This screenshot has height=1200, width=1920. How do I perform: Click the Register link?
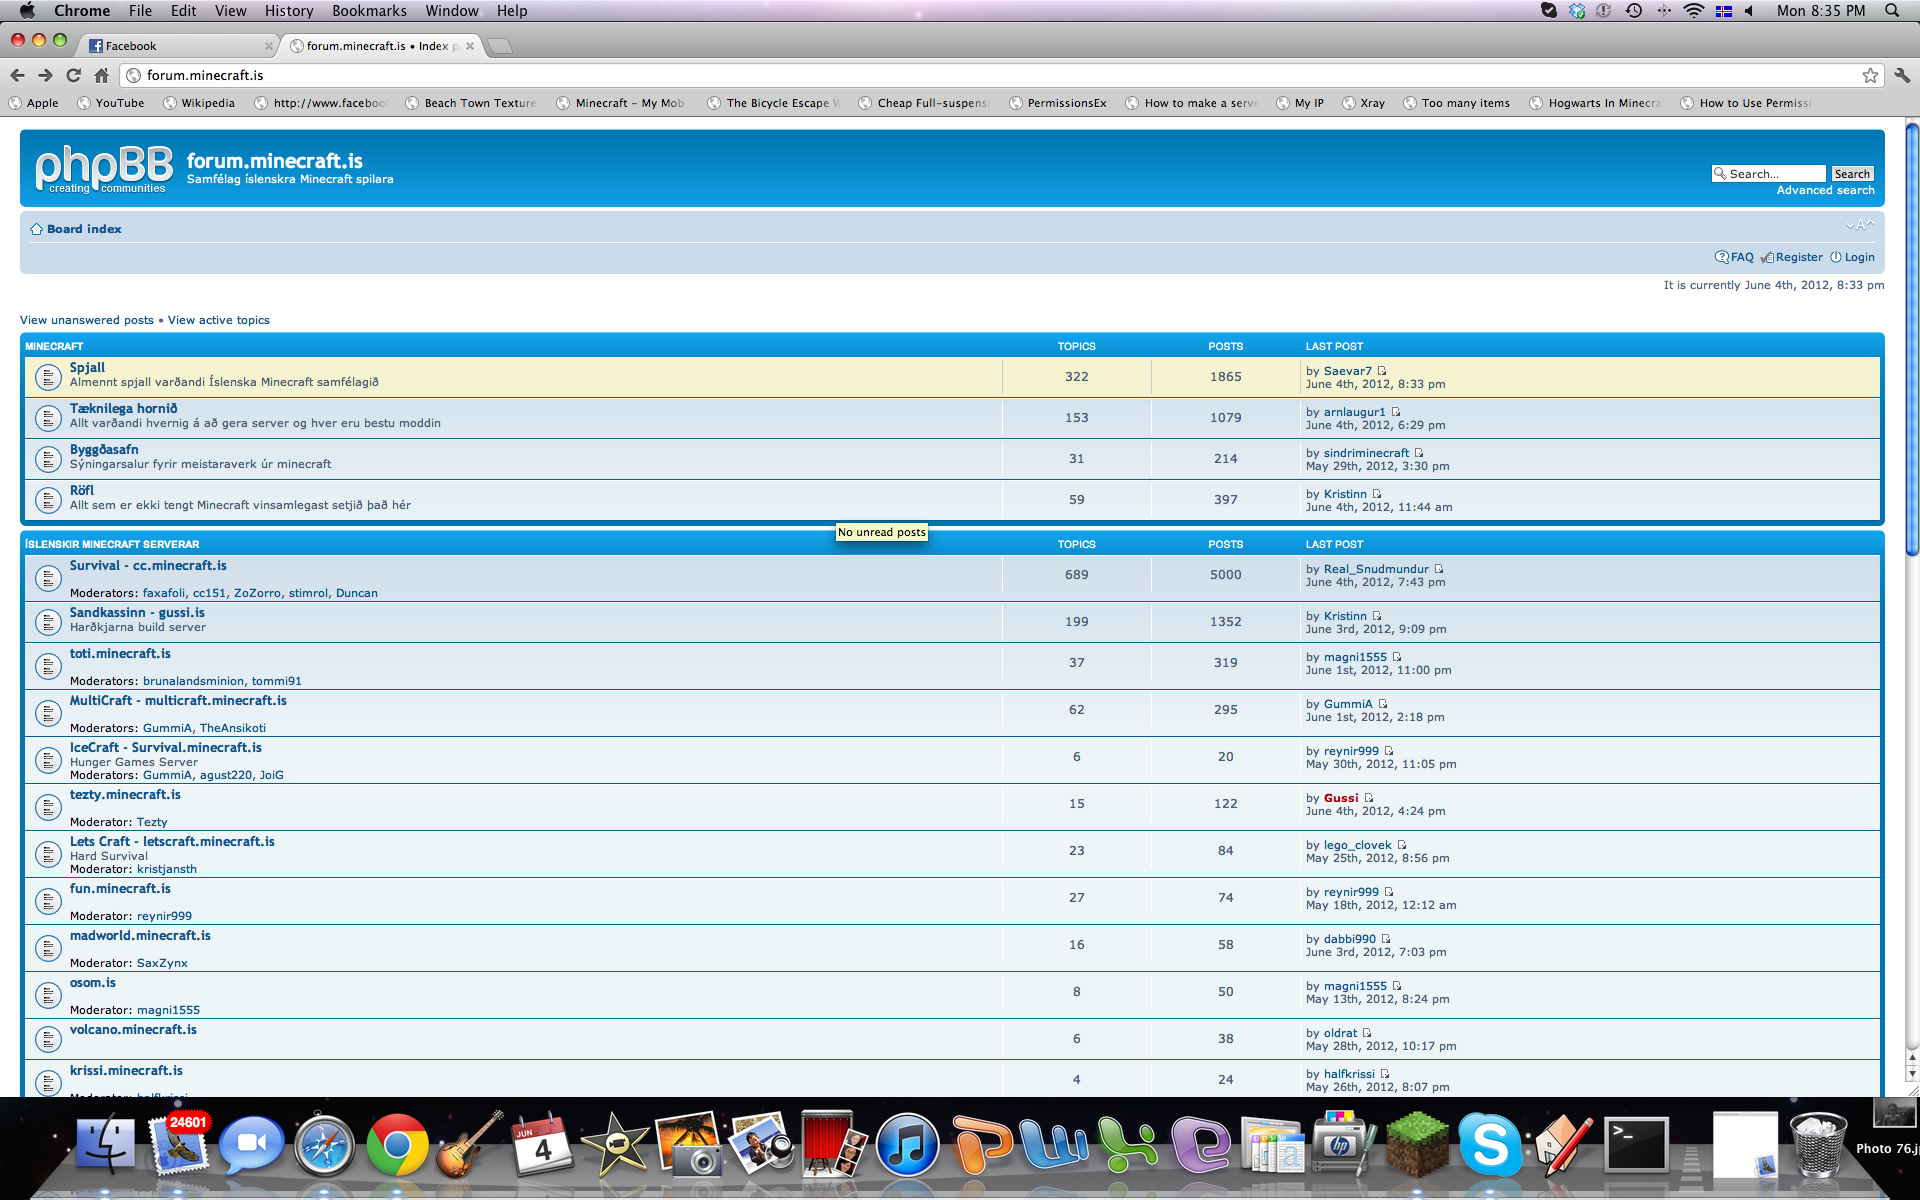(1799, 257)
